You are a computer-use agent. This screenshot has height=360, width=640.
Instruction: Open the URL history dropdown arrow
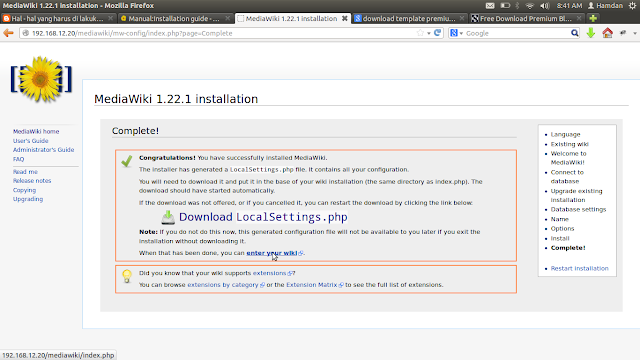click(429, 33)
